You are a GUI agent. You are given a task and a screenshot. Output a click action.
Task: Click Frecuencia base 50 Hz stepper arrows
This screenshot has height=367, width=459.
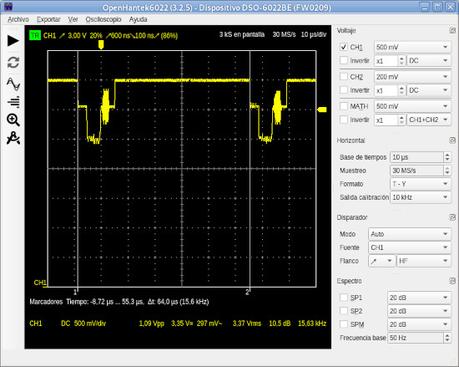click(447, 338)
